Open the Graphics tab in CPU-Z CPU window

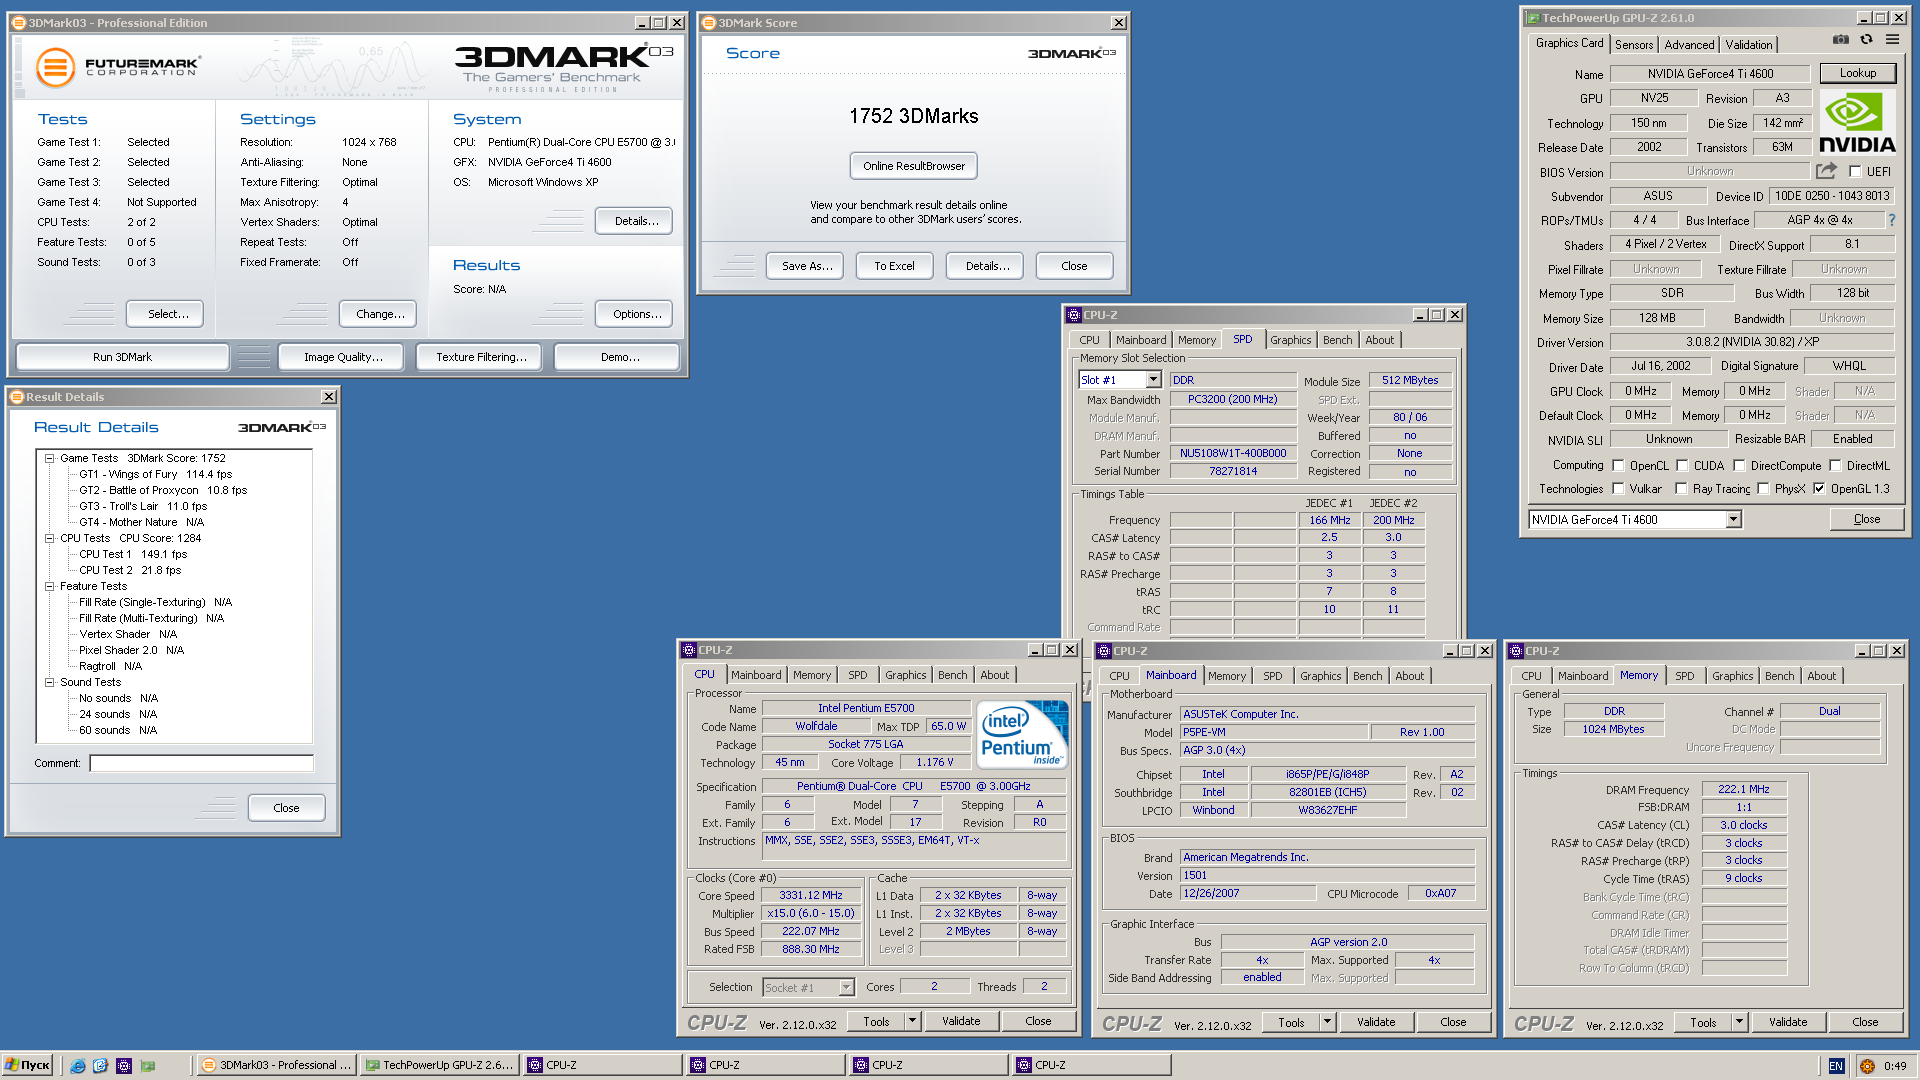click(905, 675)
